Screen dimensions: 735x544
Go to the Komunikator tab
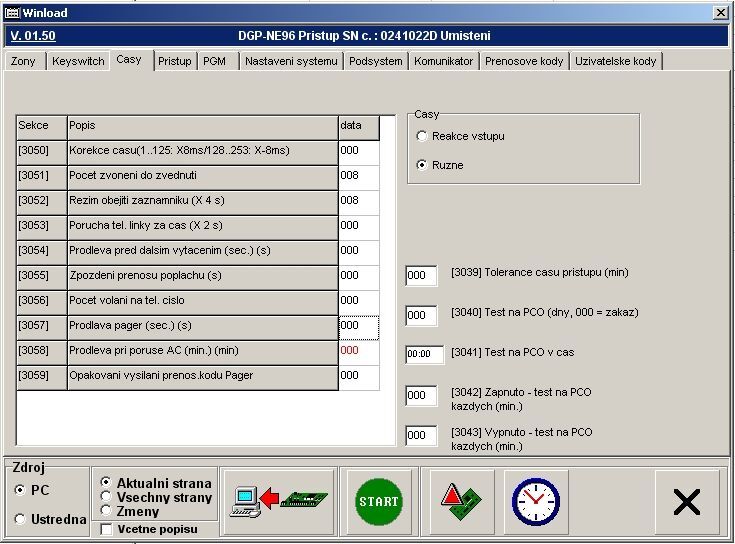[x=443, y=61]
